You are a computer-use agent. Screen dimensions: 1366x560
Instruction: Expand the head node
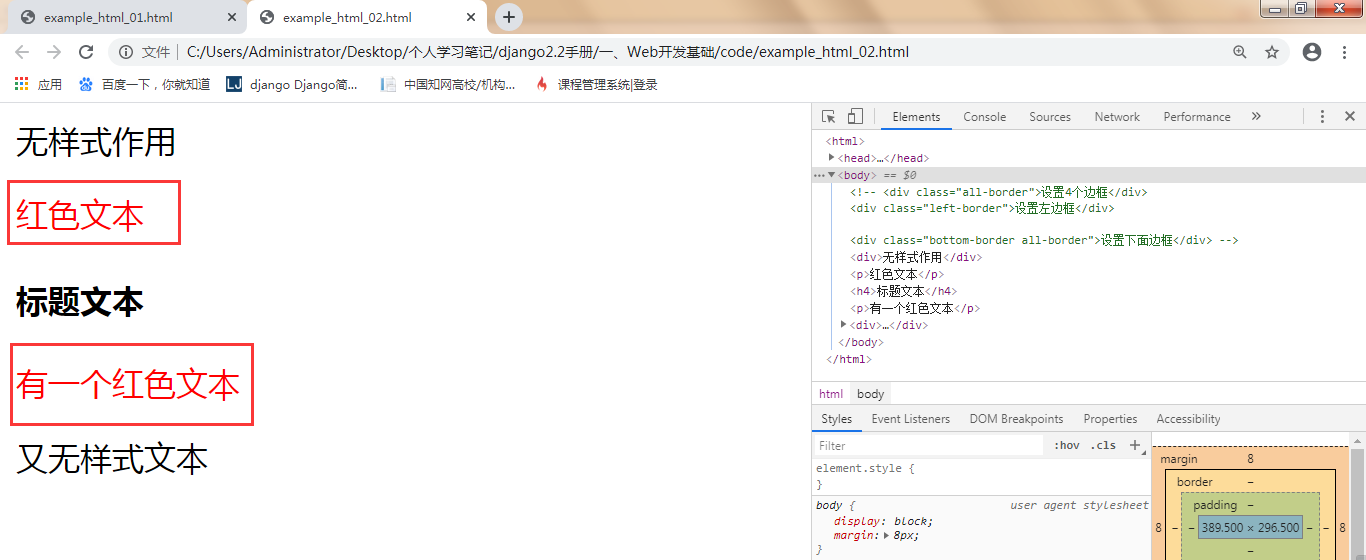click(x=831, y=157)
